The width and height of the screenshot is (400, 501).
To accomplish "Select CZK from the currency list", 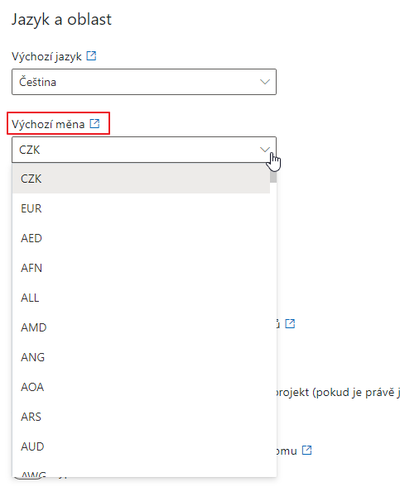I will coord(141,179).
